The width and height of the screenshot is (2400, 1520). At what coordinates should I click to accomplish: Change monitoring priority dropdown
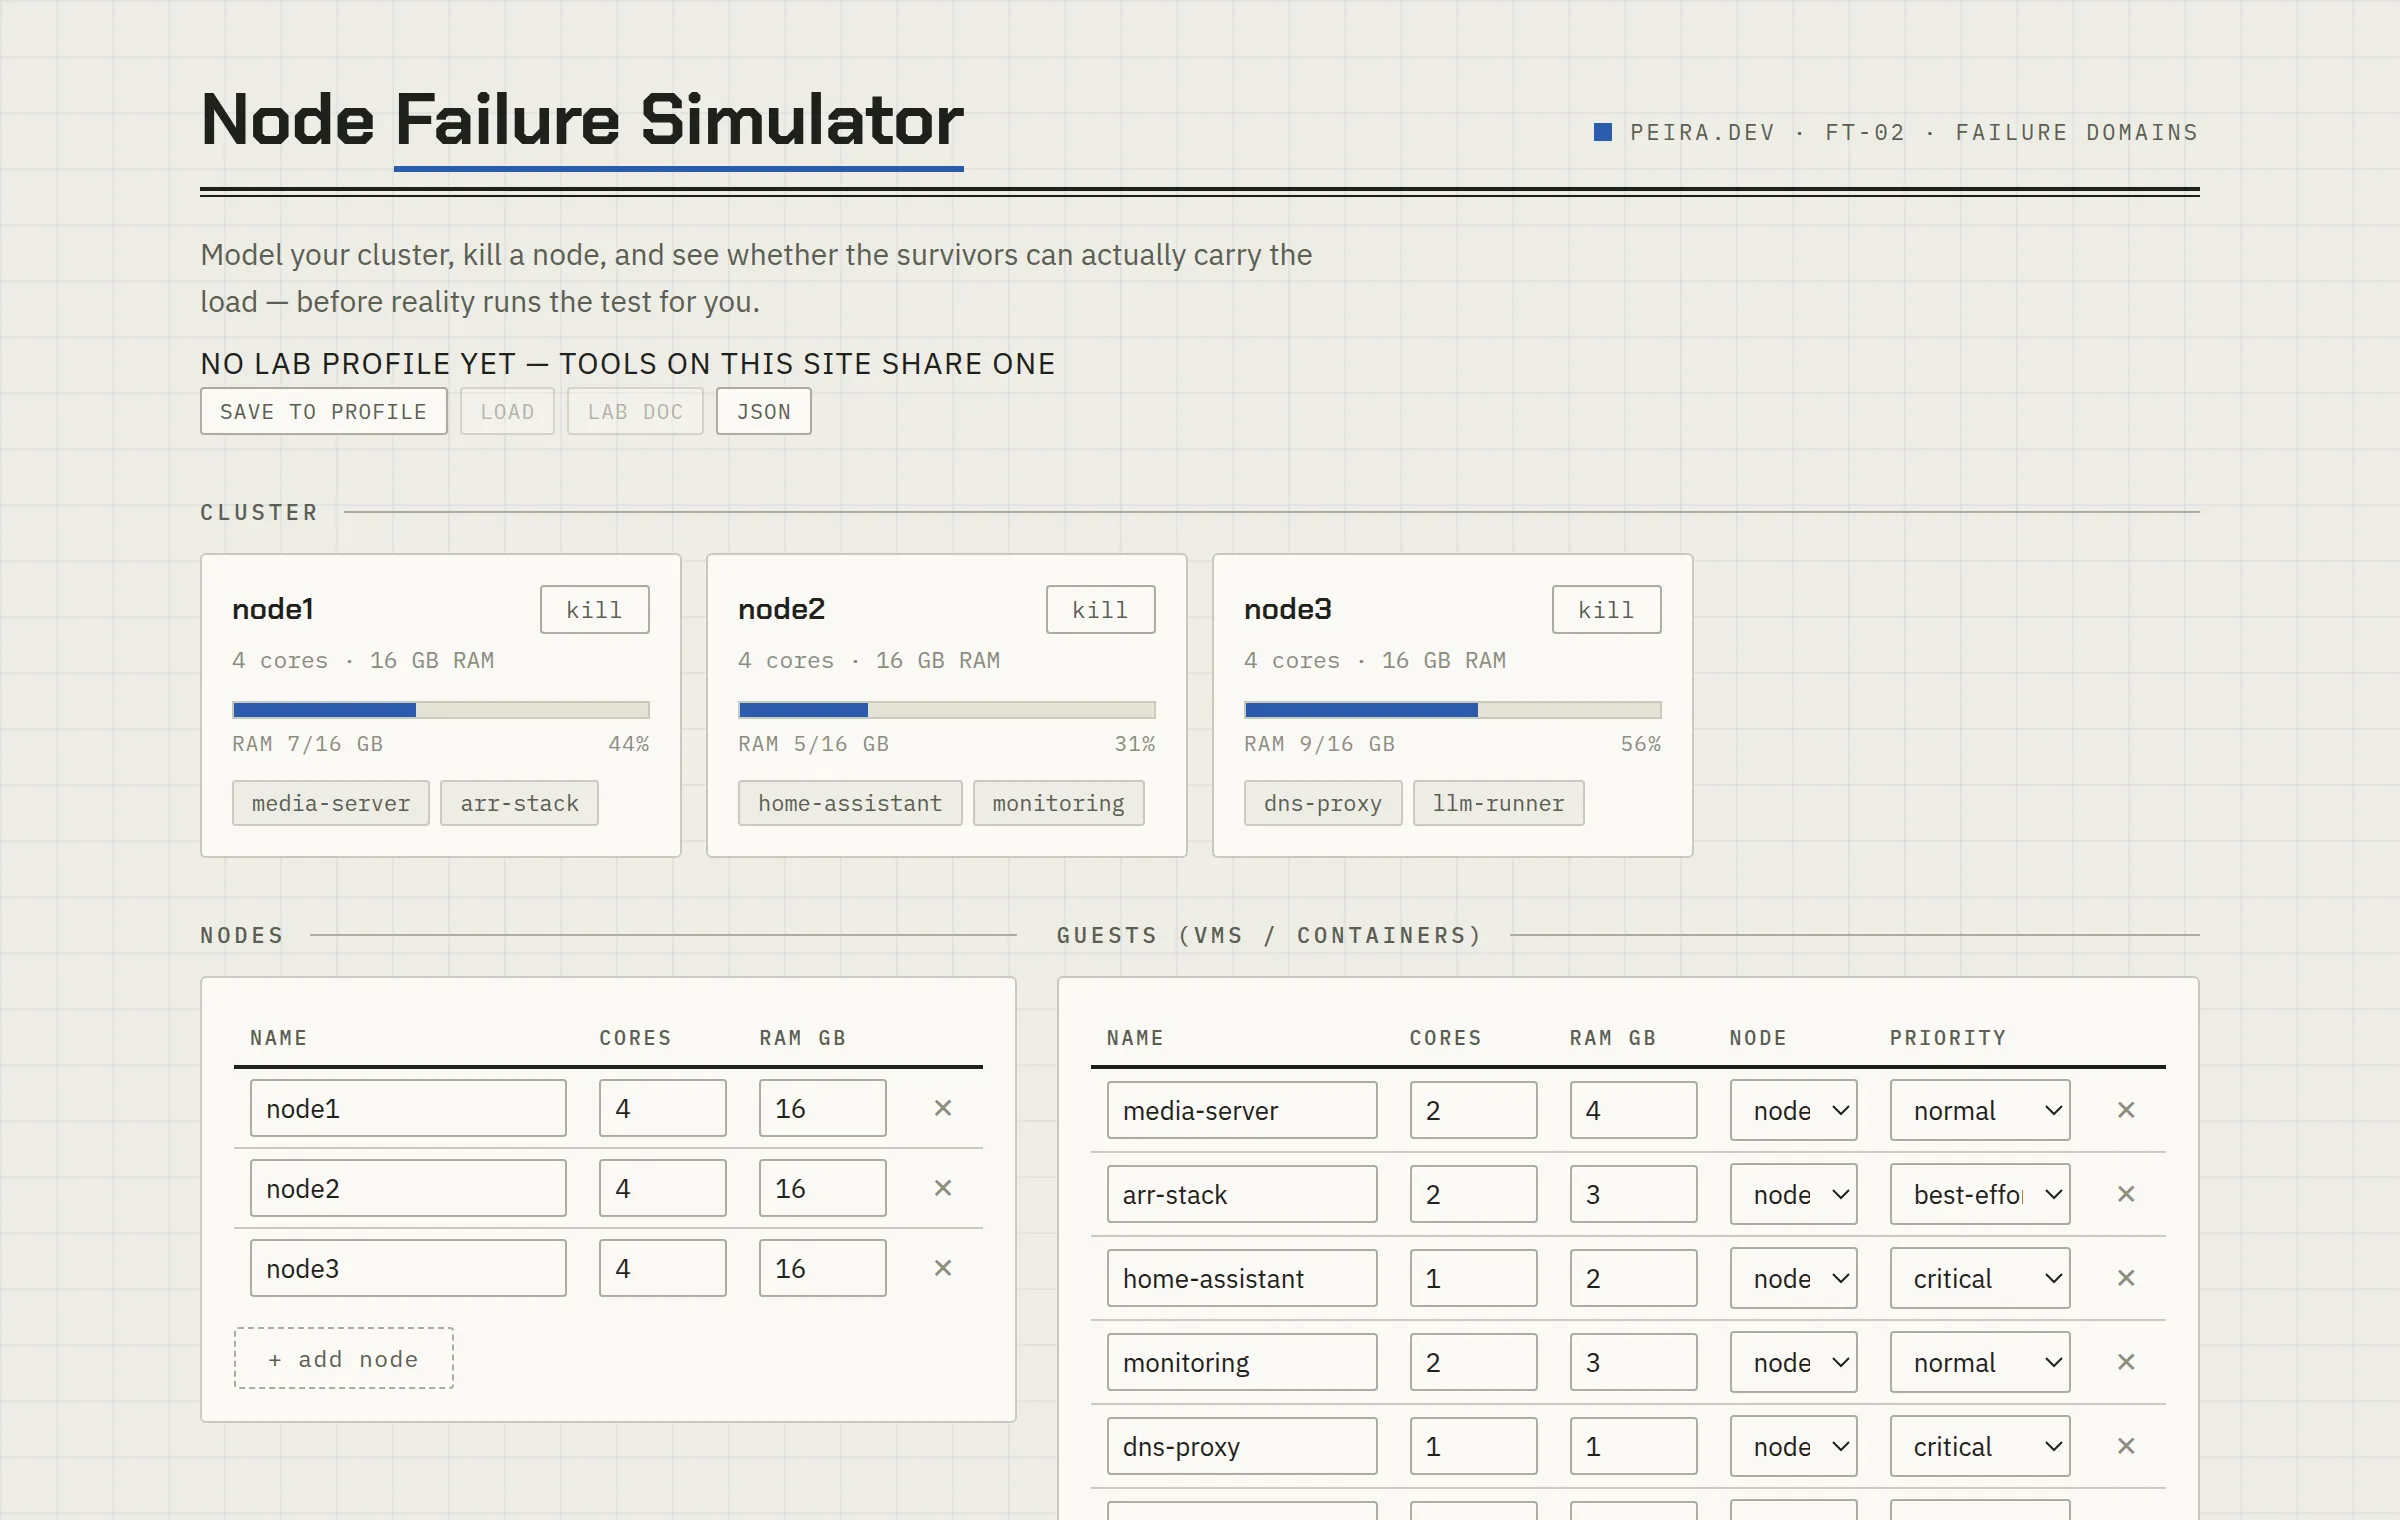pos(1980,1362)
